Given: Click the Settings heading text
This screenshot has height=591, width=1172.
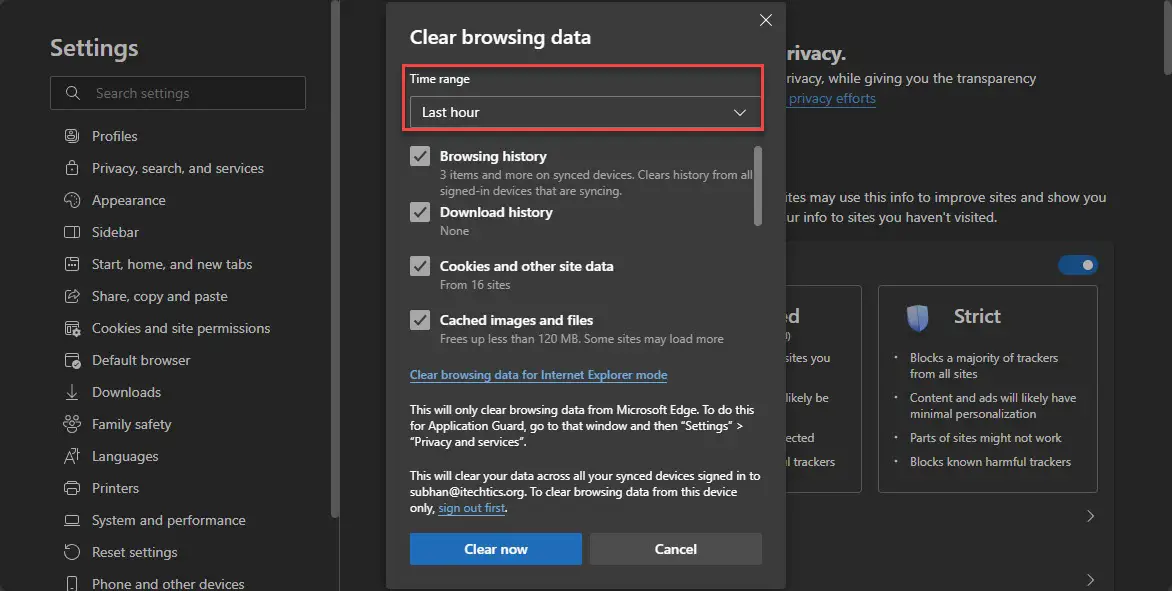Looking at the screenshot, I should [x=94, y=48].
